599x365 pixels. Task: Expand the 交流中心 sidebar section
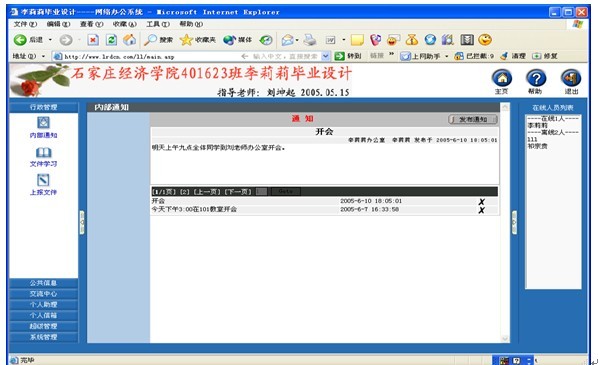(x=44, y=294)
